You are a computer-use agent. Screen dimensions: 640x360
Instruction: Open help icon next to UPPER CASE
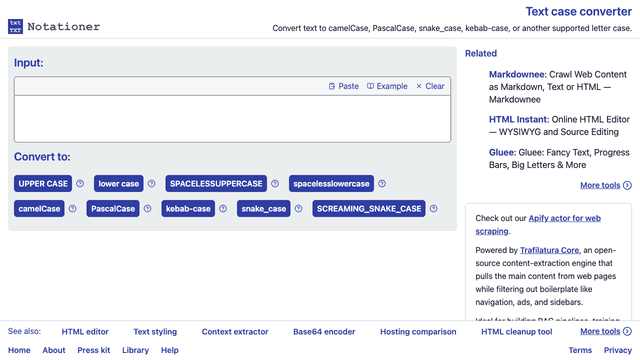(x=80, y=184)
